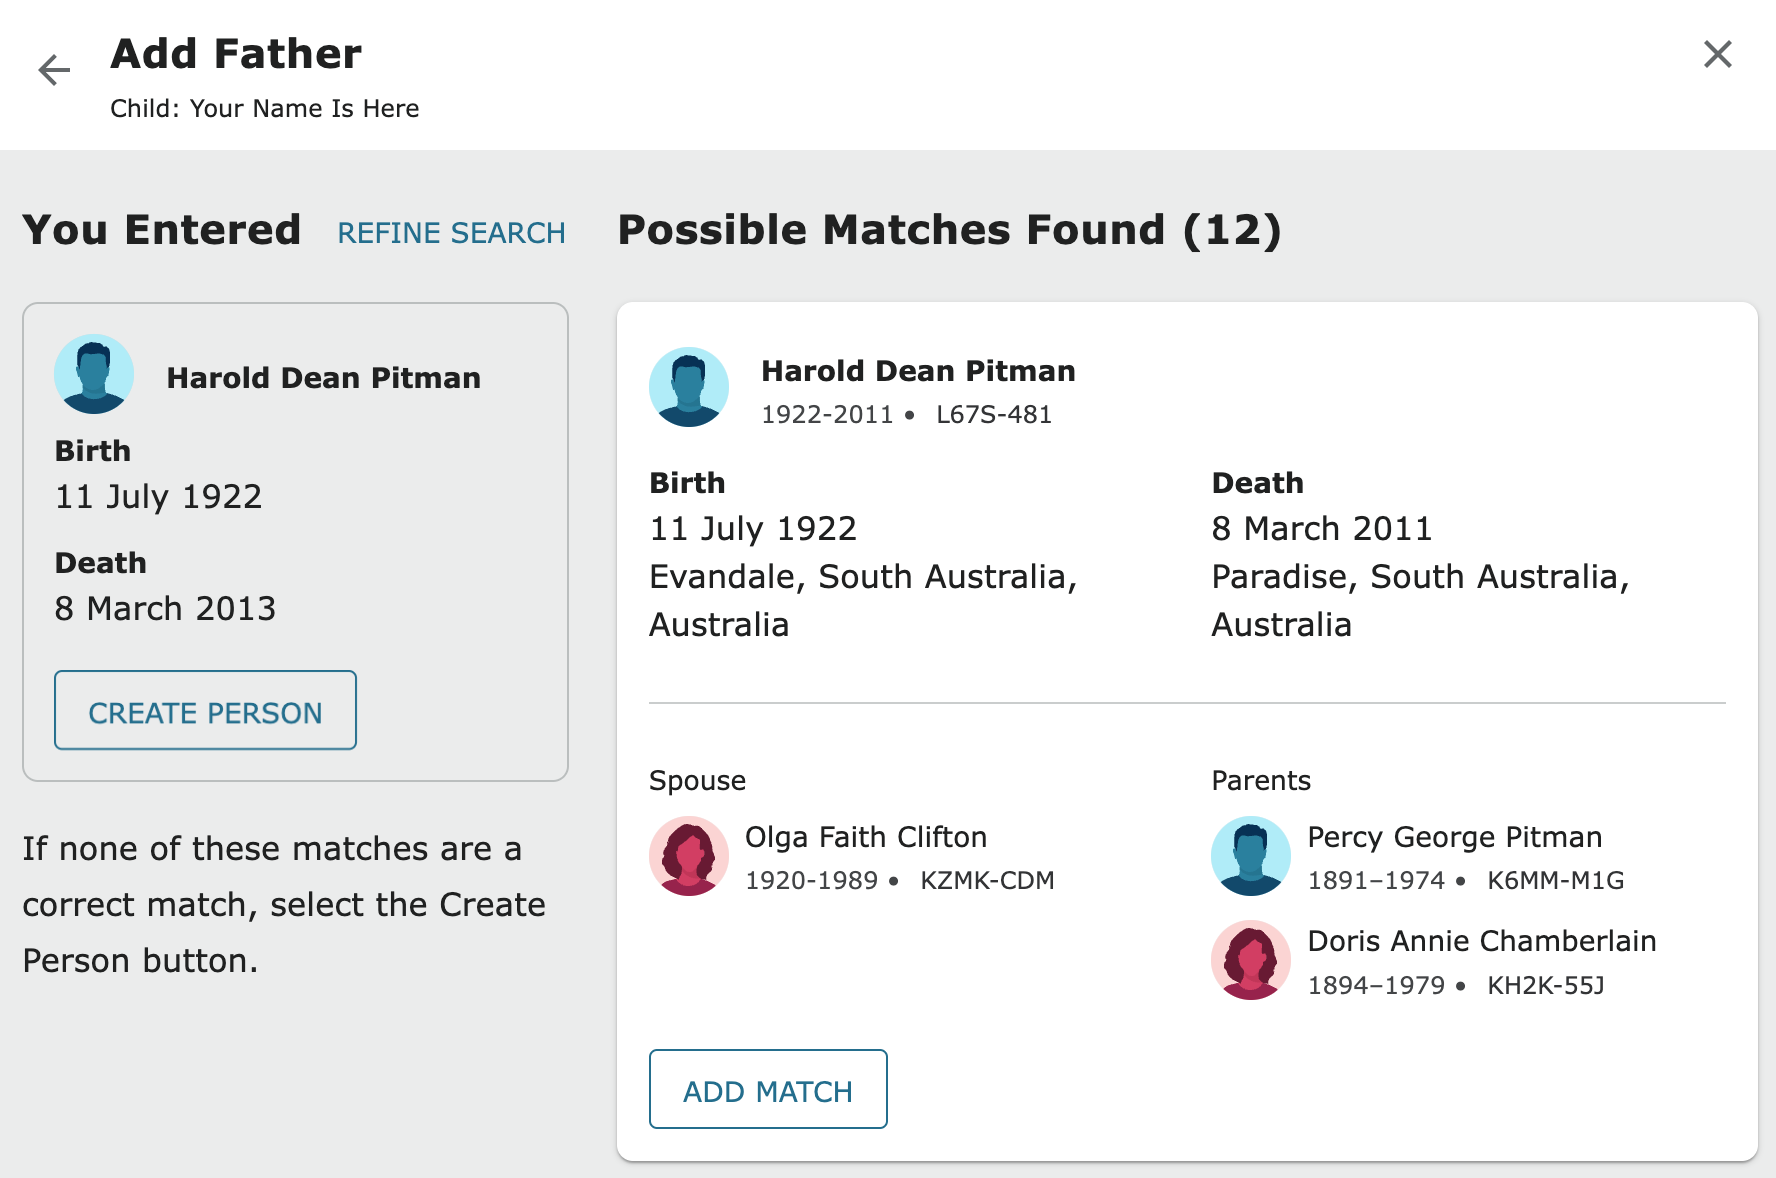The width and height of the screenshot is (1776, 1178).
Task: Open spouse record KZMK-CDM
Action: 987,881
